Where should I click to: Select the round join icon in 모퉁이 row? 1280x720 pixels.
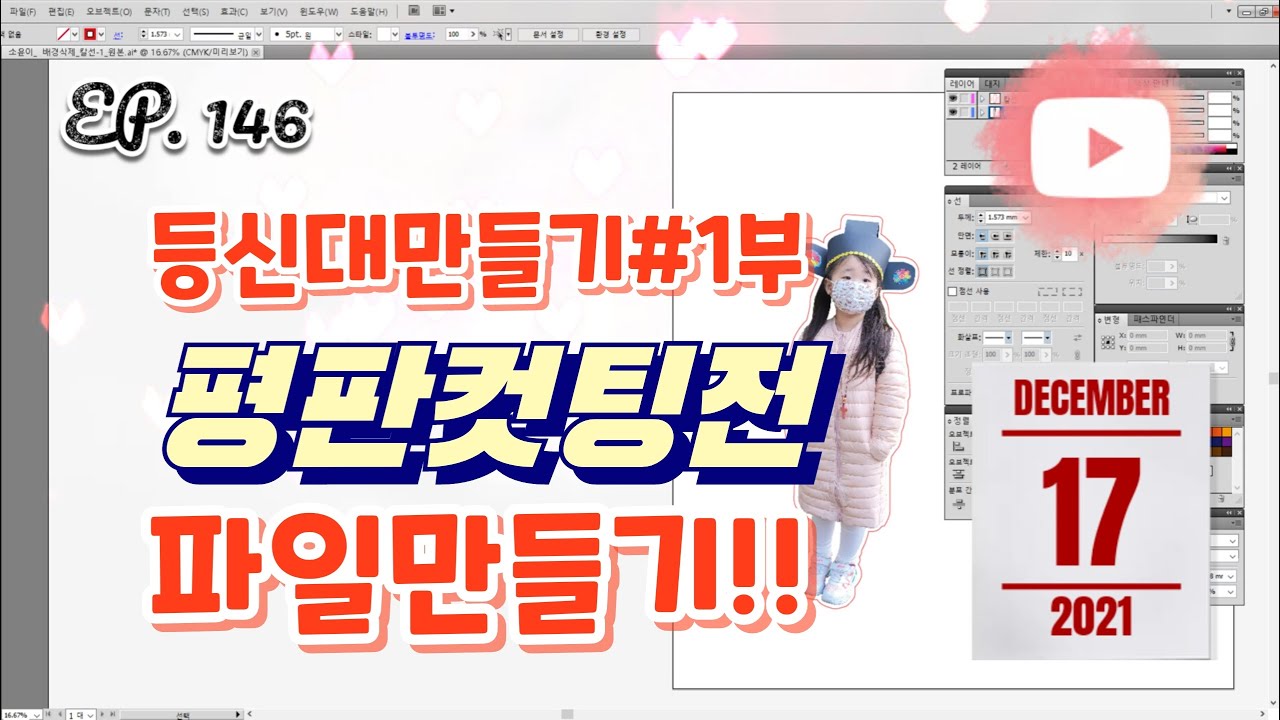point(995,254)
